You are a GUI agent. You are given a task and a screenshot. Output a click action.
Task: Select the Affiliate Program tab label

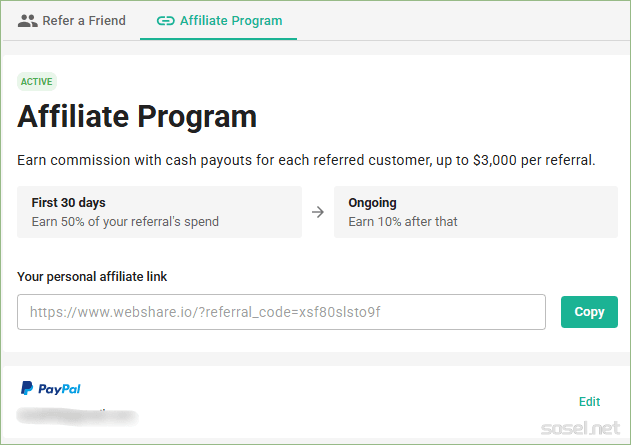[231, 20]
